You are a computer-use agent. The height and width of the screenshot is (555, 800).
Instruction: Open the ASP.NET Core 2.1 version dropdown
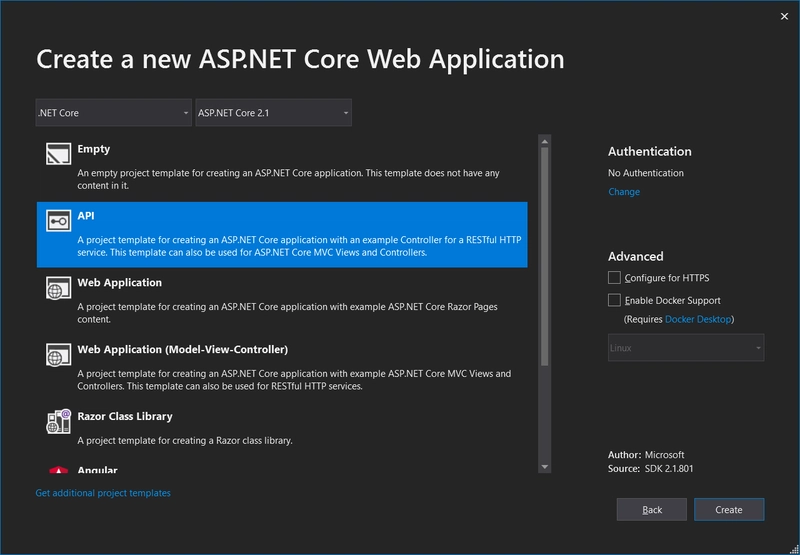point(273,113)
